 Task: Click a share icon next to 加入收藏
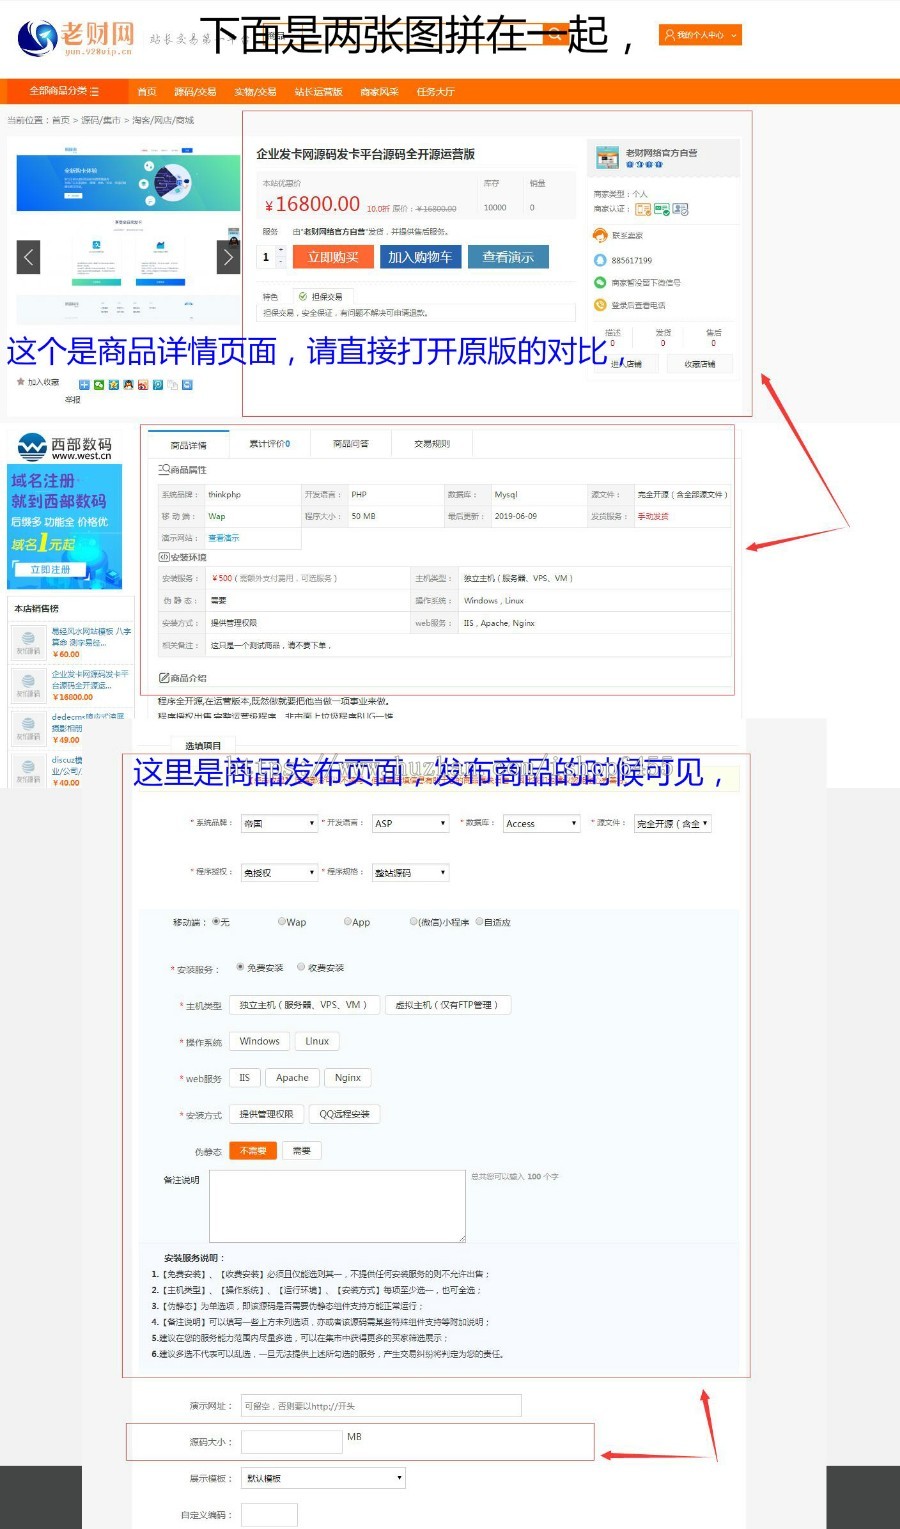[84, 384]
